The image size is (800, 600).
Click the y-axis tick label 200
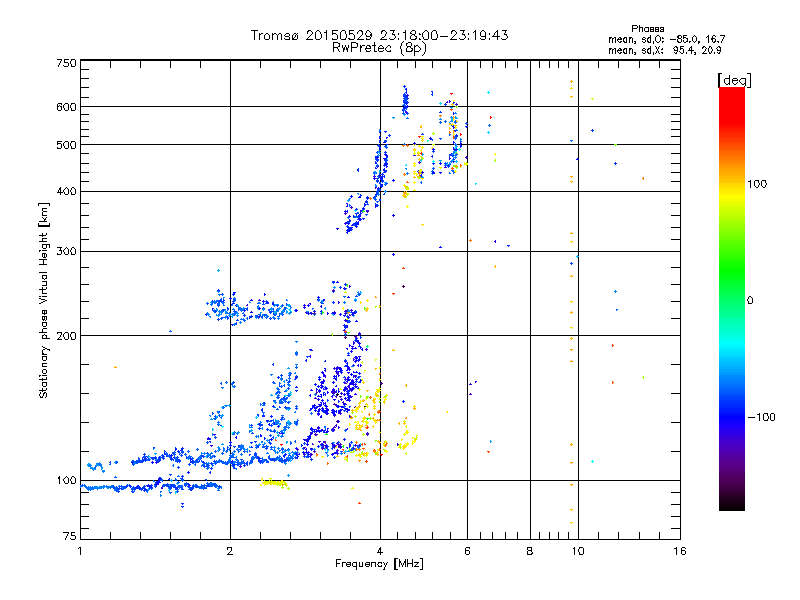coord(66,336)
